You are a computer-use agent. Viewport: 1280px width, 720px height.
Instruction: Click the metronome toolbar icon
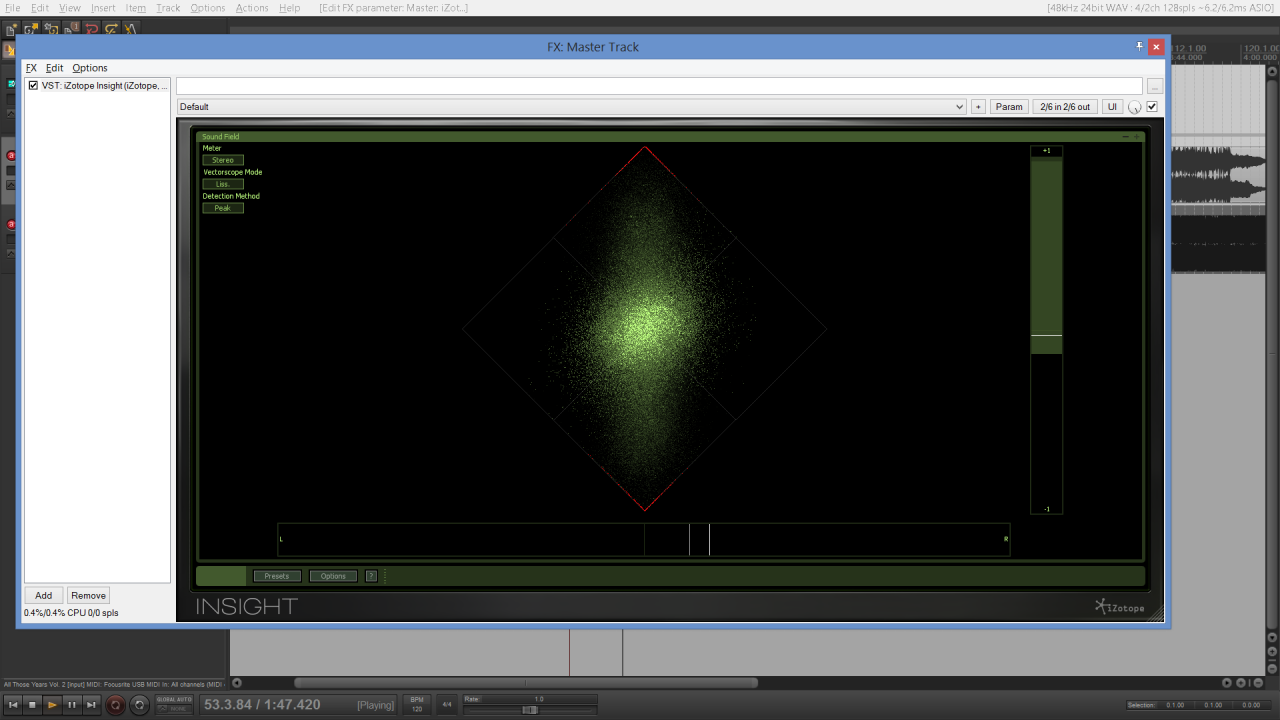pyautogui.click(x=131, y=29)
